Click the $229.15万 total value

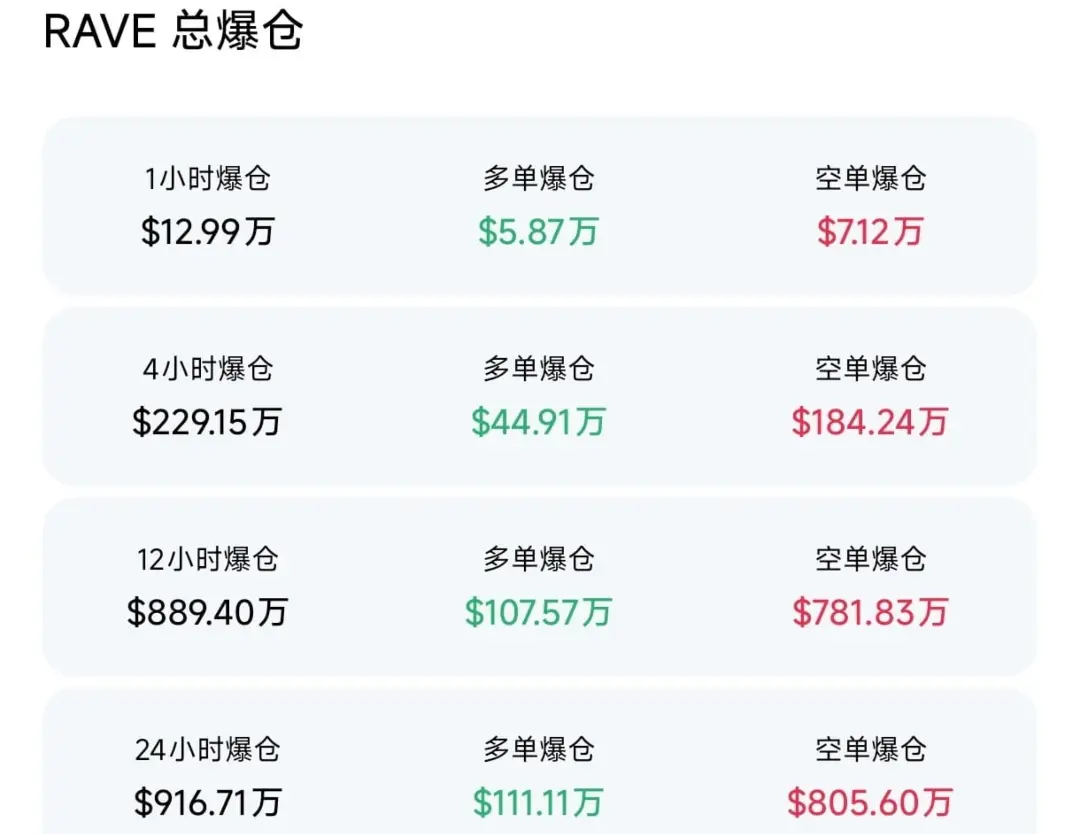pos(207,422)
